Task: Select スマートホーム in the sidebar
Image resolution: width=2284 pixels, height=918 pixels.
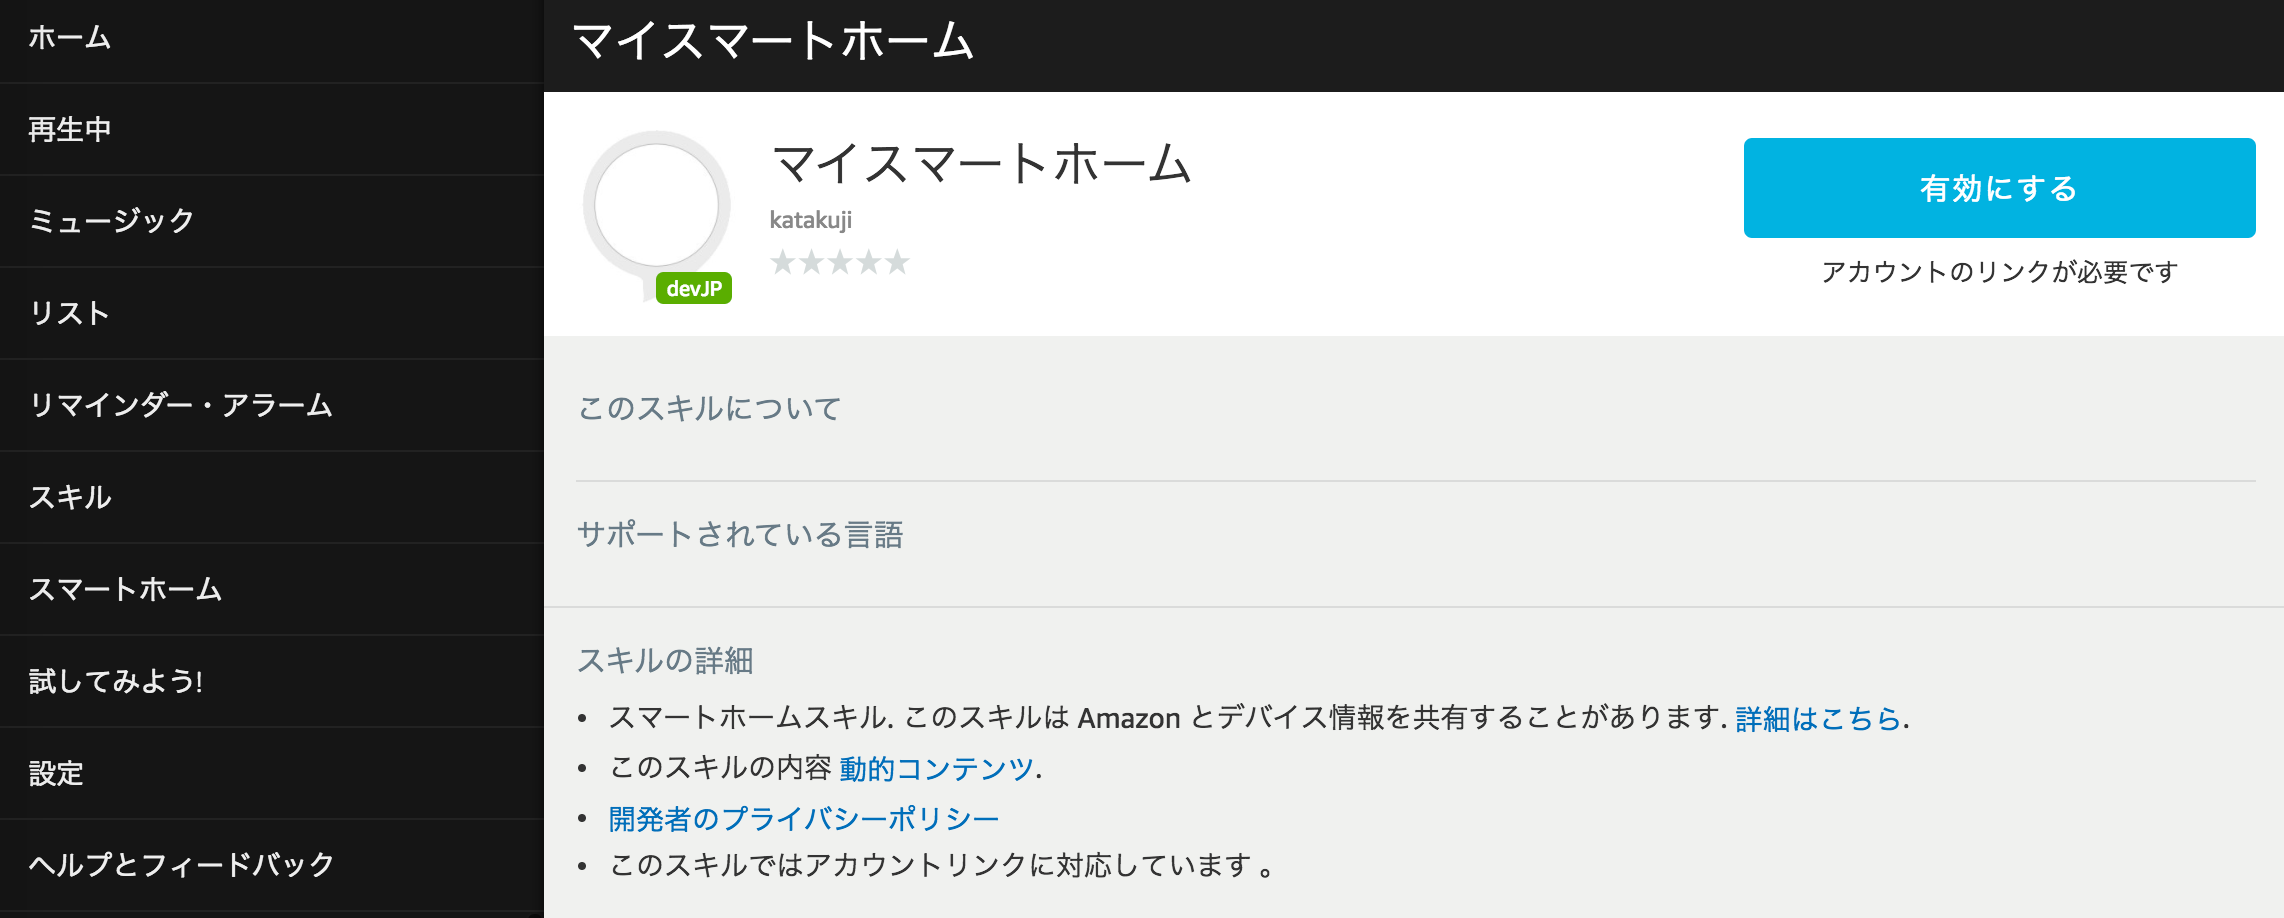Action: tap(126, 589)
